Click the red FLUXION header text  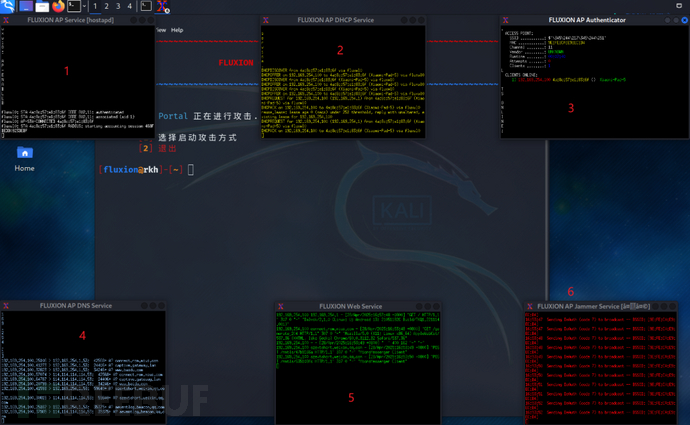[236, 63]
